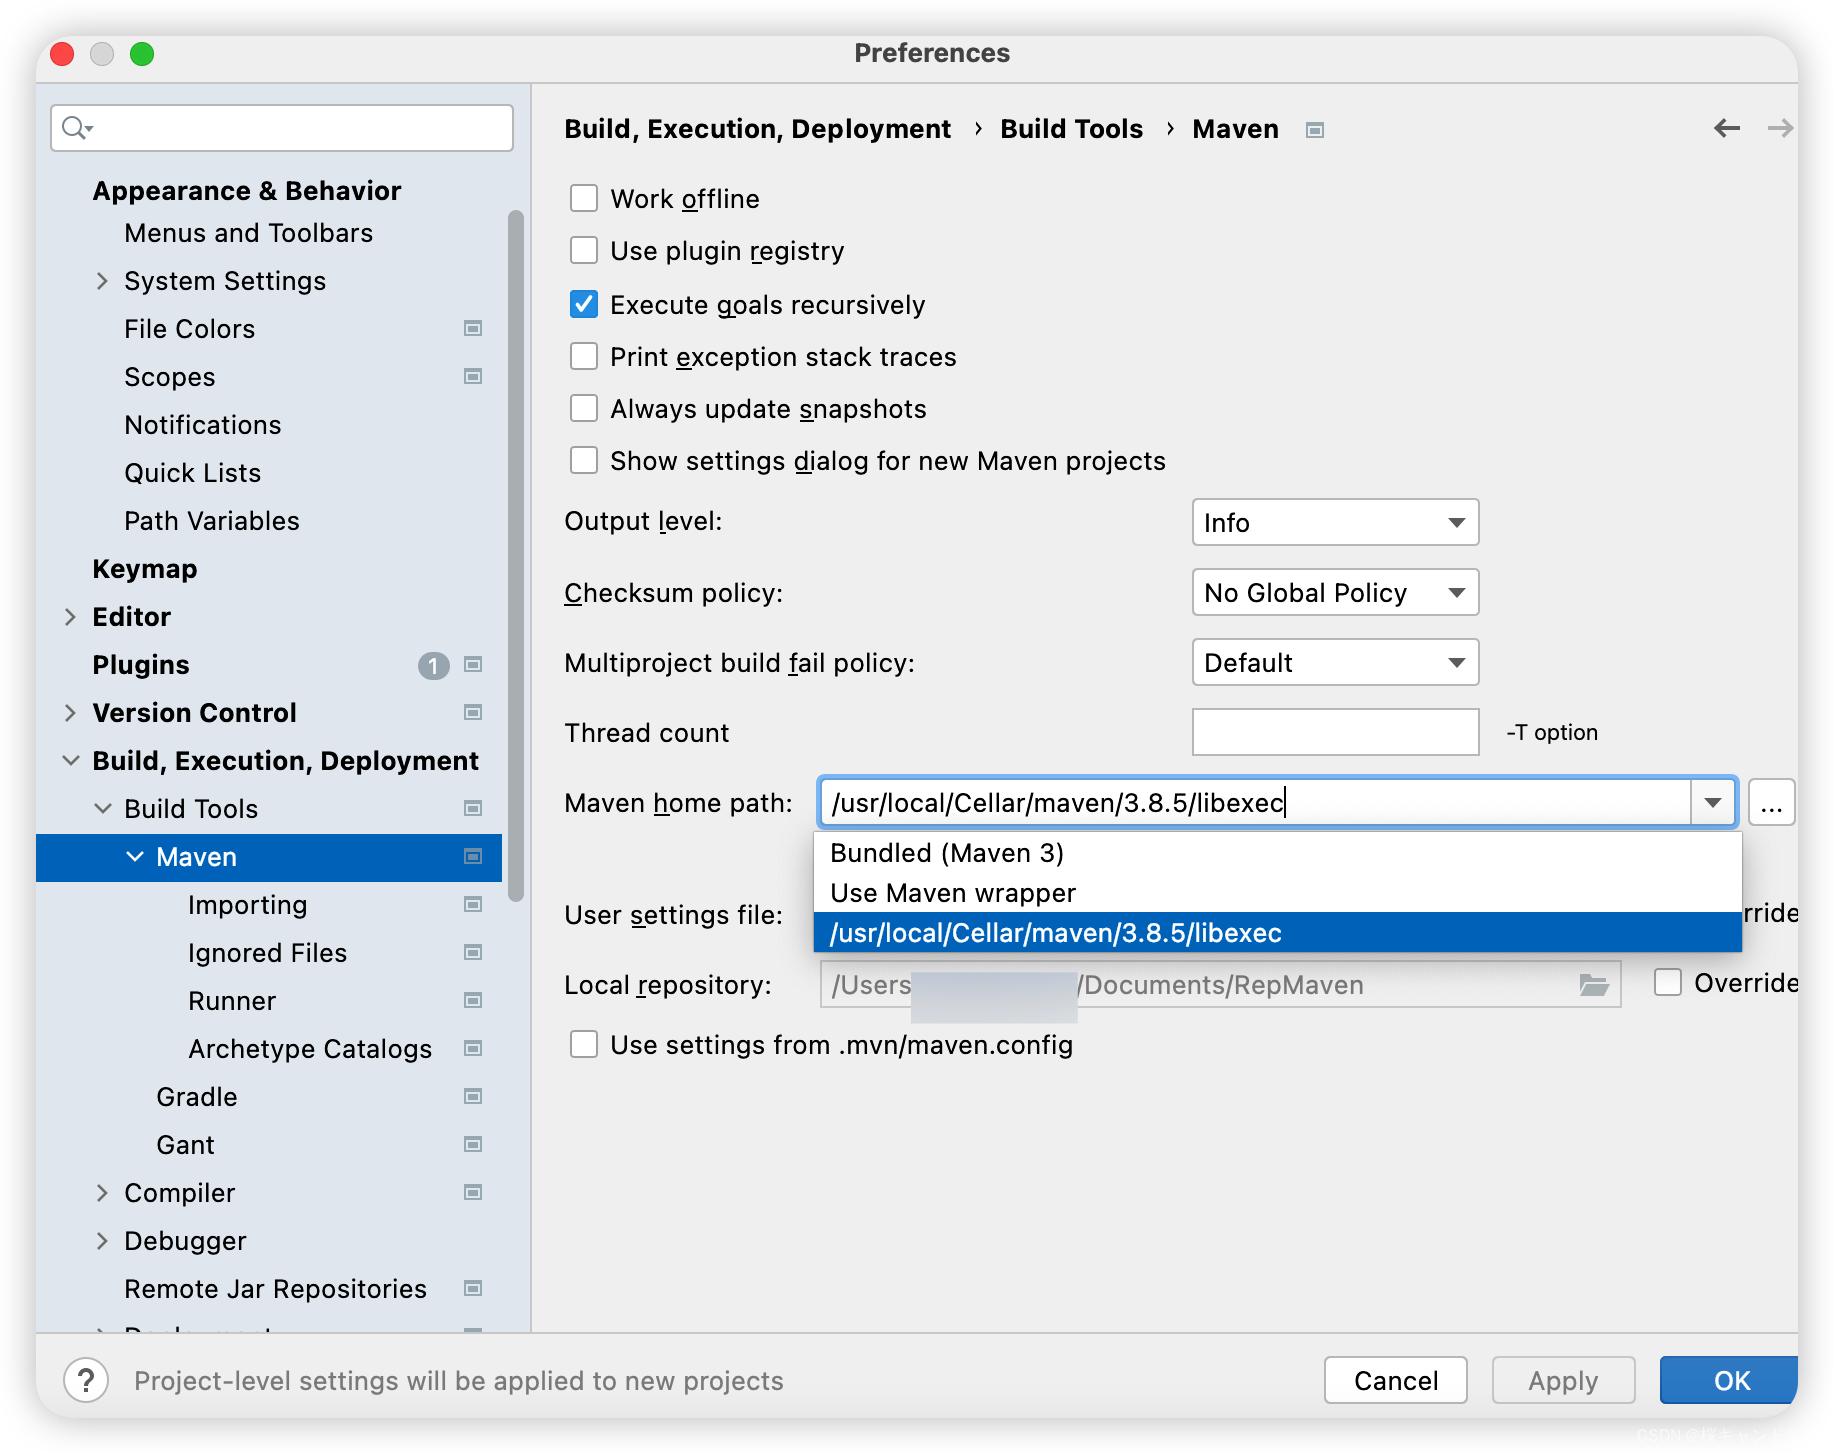
Task: Browse Maven home path with ... button
Action: [1771, 802]
